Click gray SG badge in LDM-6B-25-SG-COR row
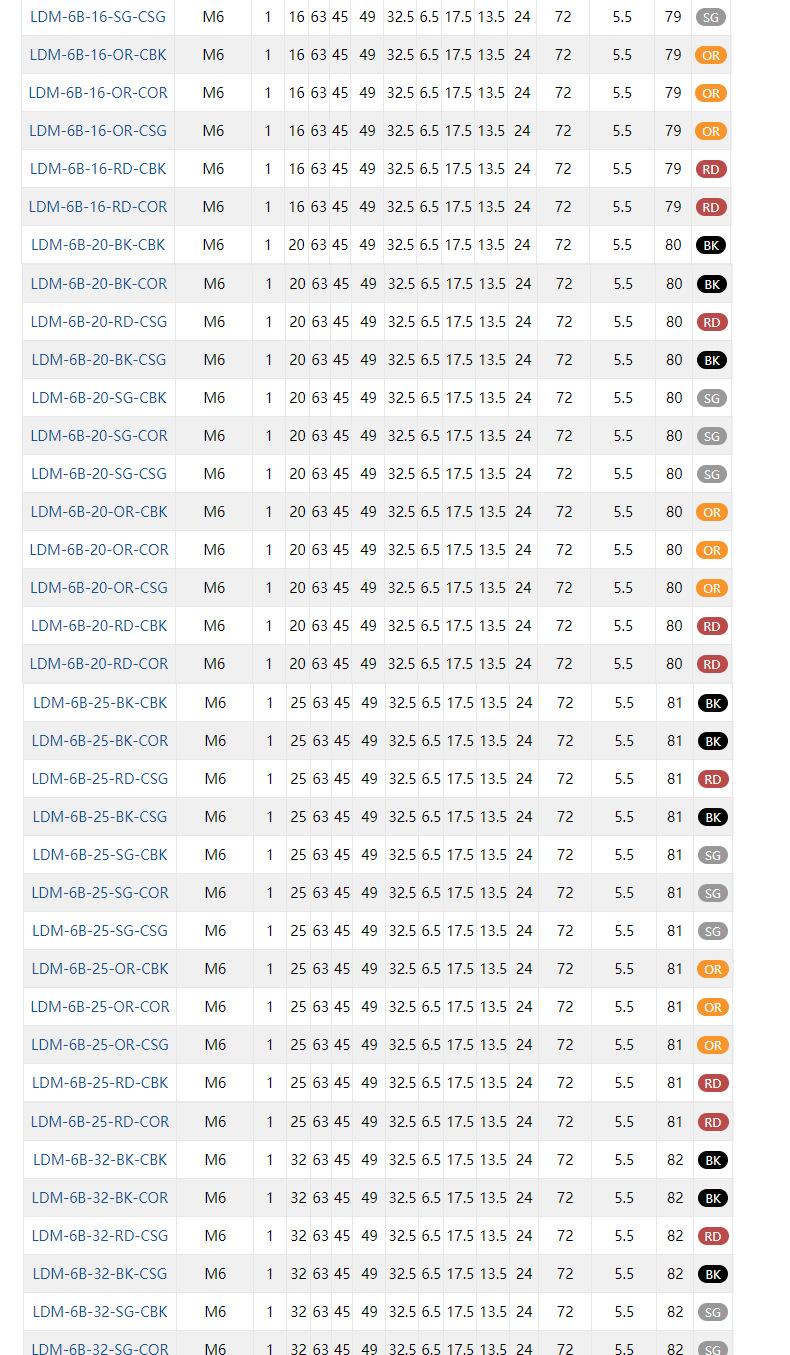 coord(713,893)
